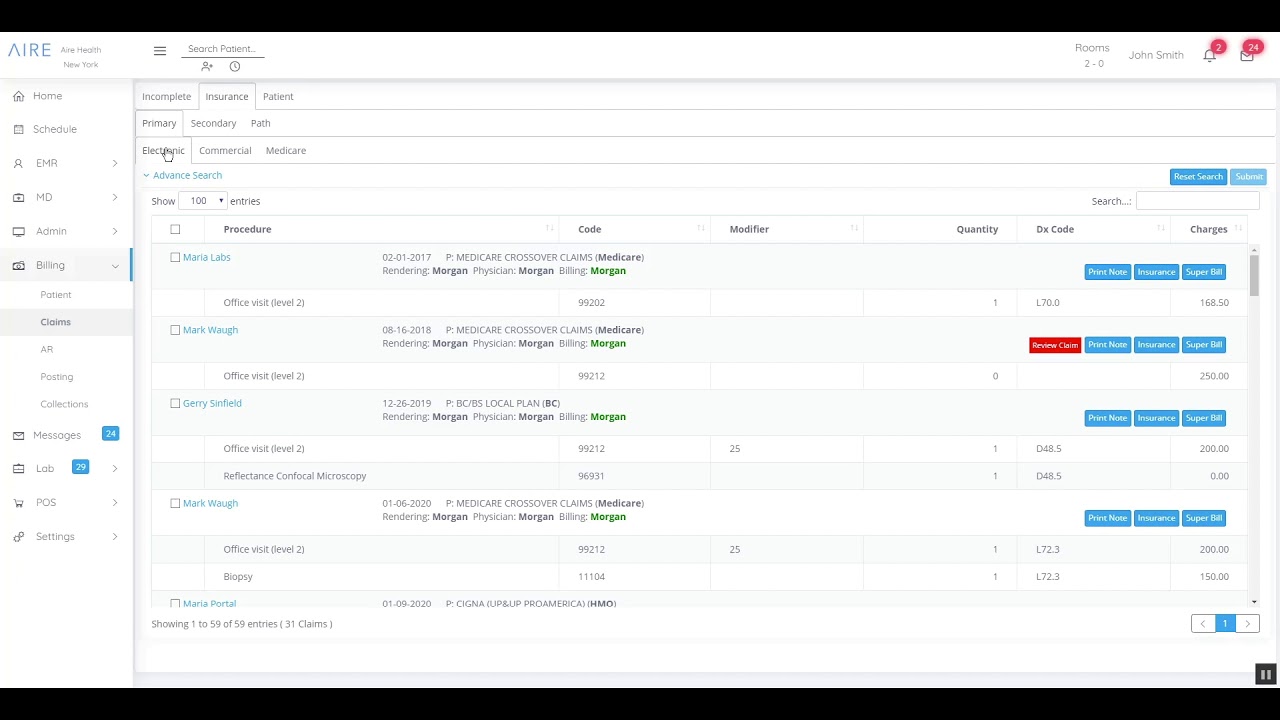Open the hamburger menu icon
This screenshot has width=1280, height=720.
[x=160, y=51]
